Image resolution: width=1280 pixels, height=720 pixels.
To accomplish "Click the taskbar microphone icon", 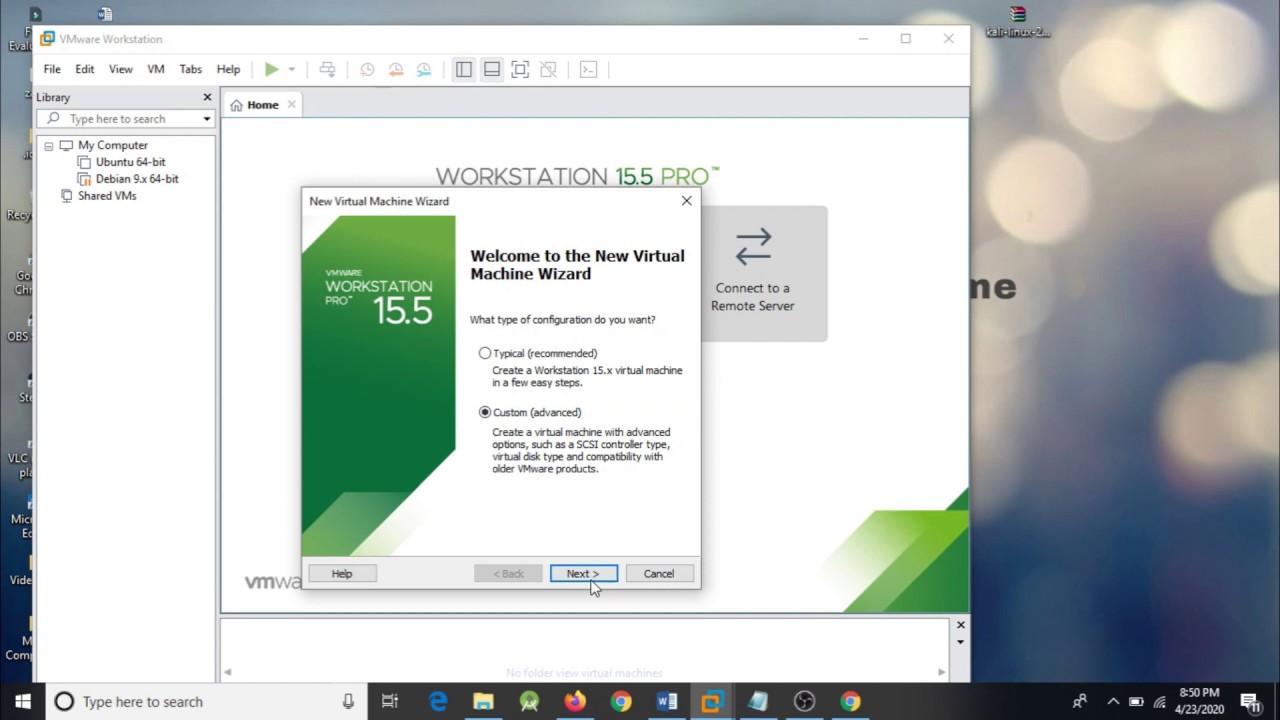I will (x=348, y=702).
